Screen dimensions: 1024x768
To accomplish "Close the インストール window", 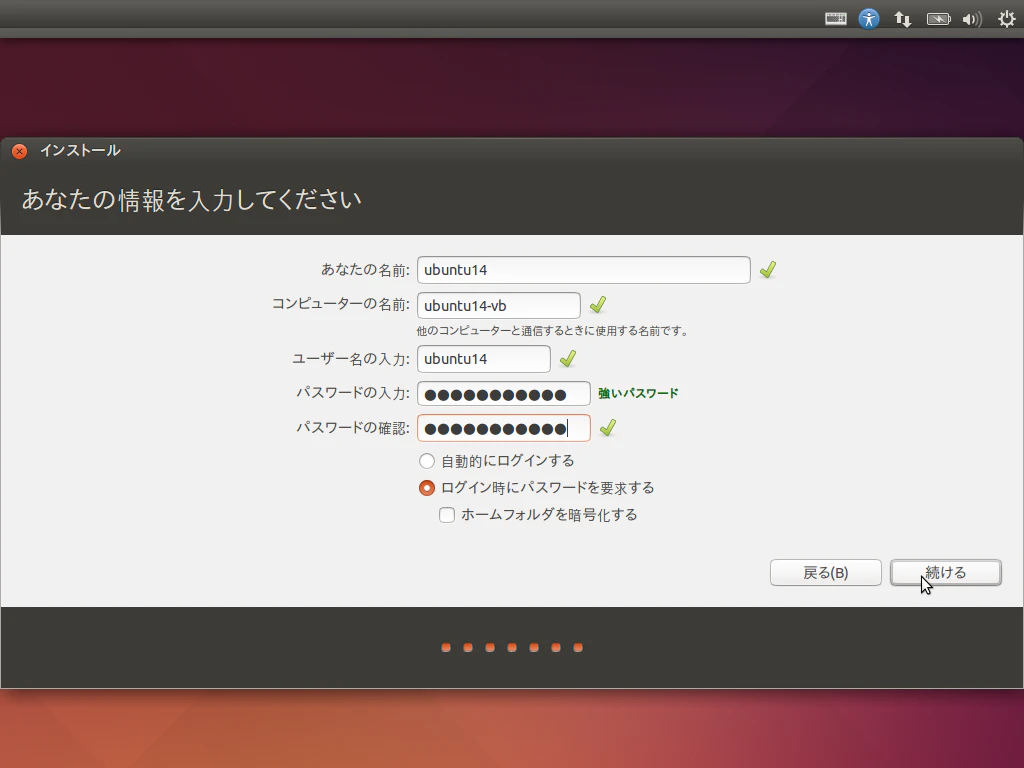I will pyautogui.click(x=20, y=152).
